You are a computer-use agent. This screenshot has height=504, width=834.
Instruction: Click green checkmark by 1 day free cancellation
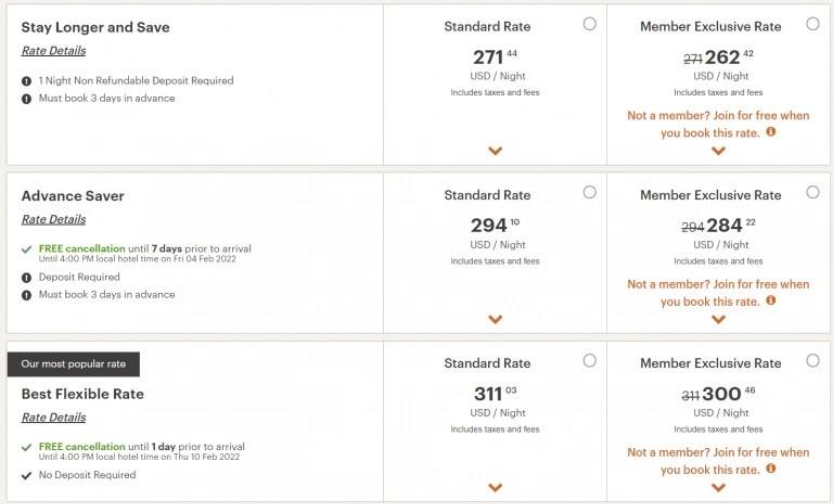click(26, 447)
